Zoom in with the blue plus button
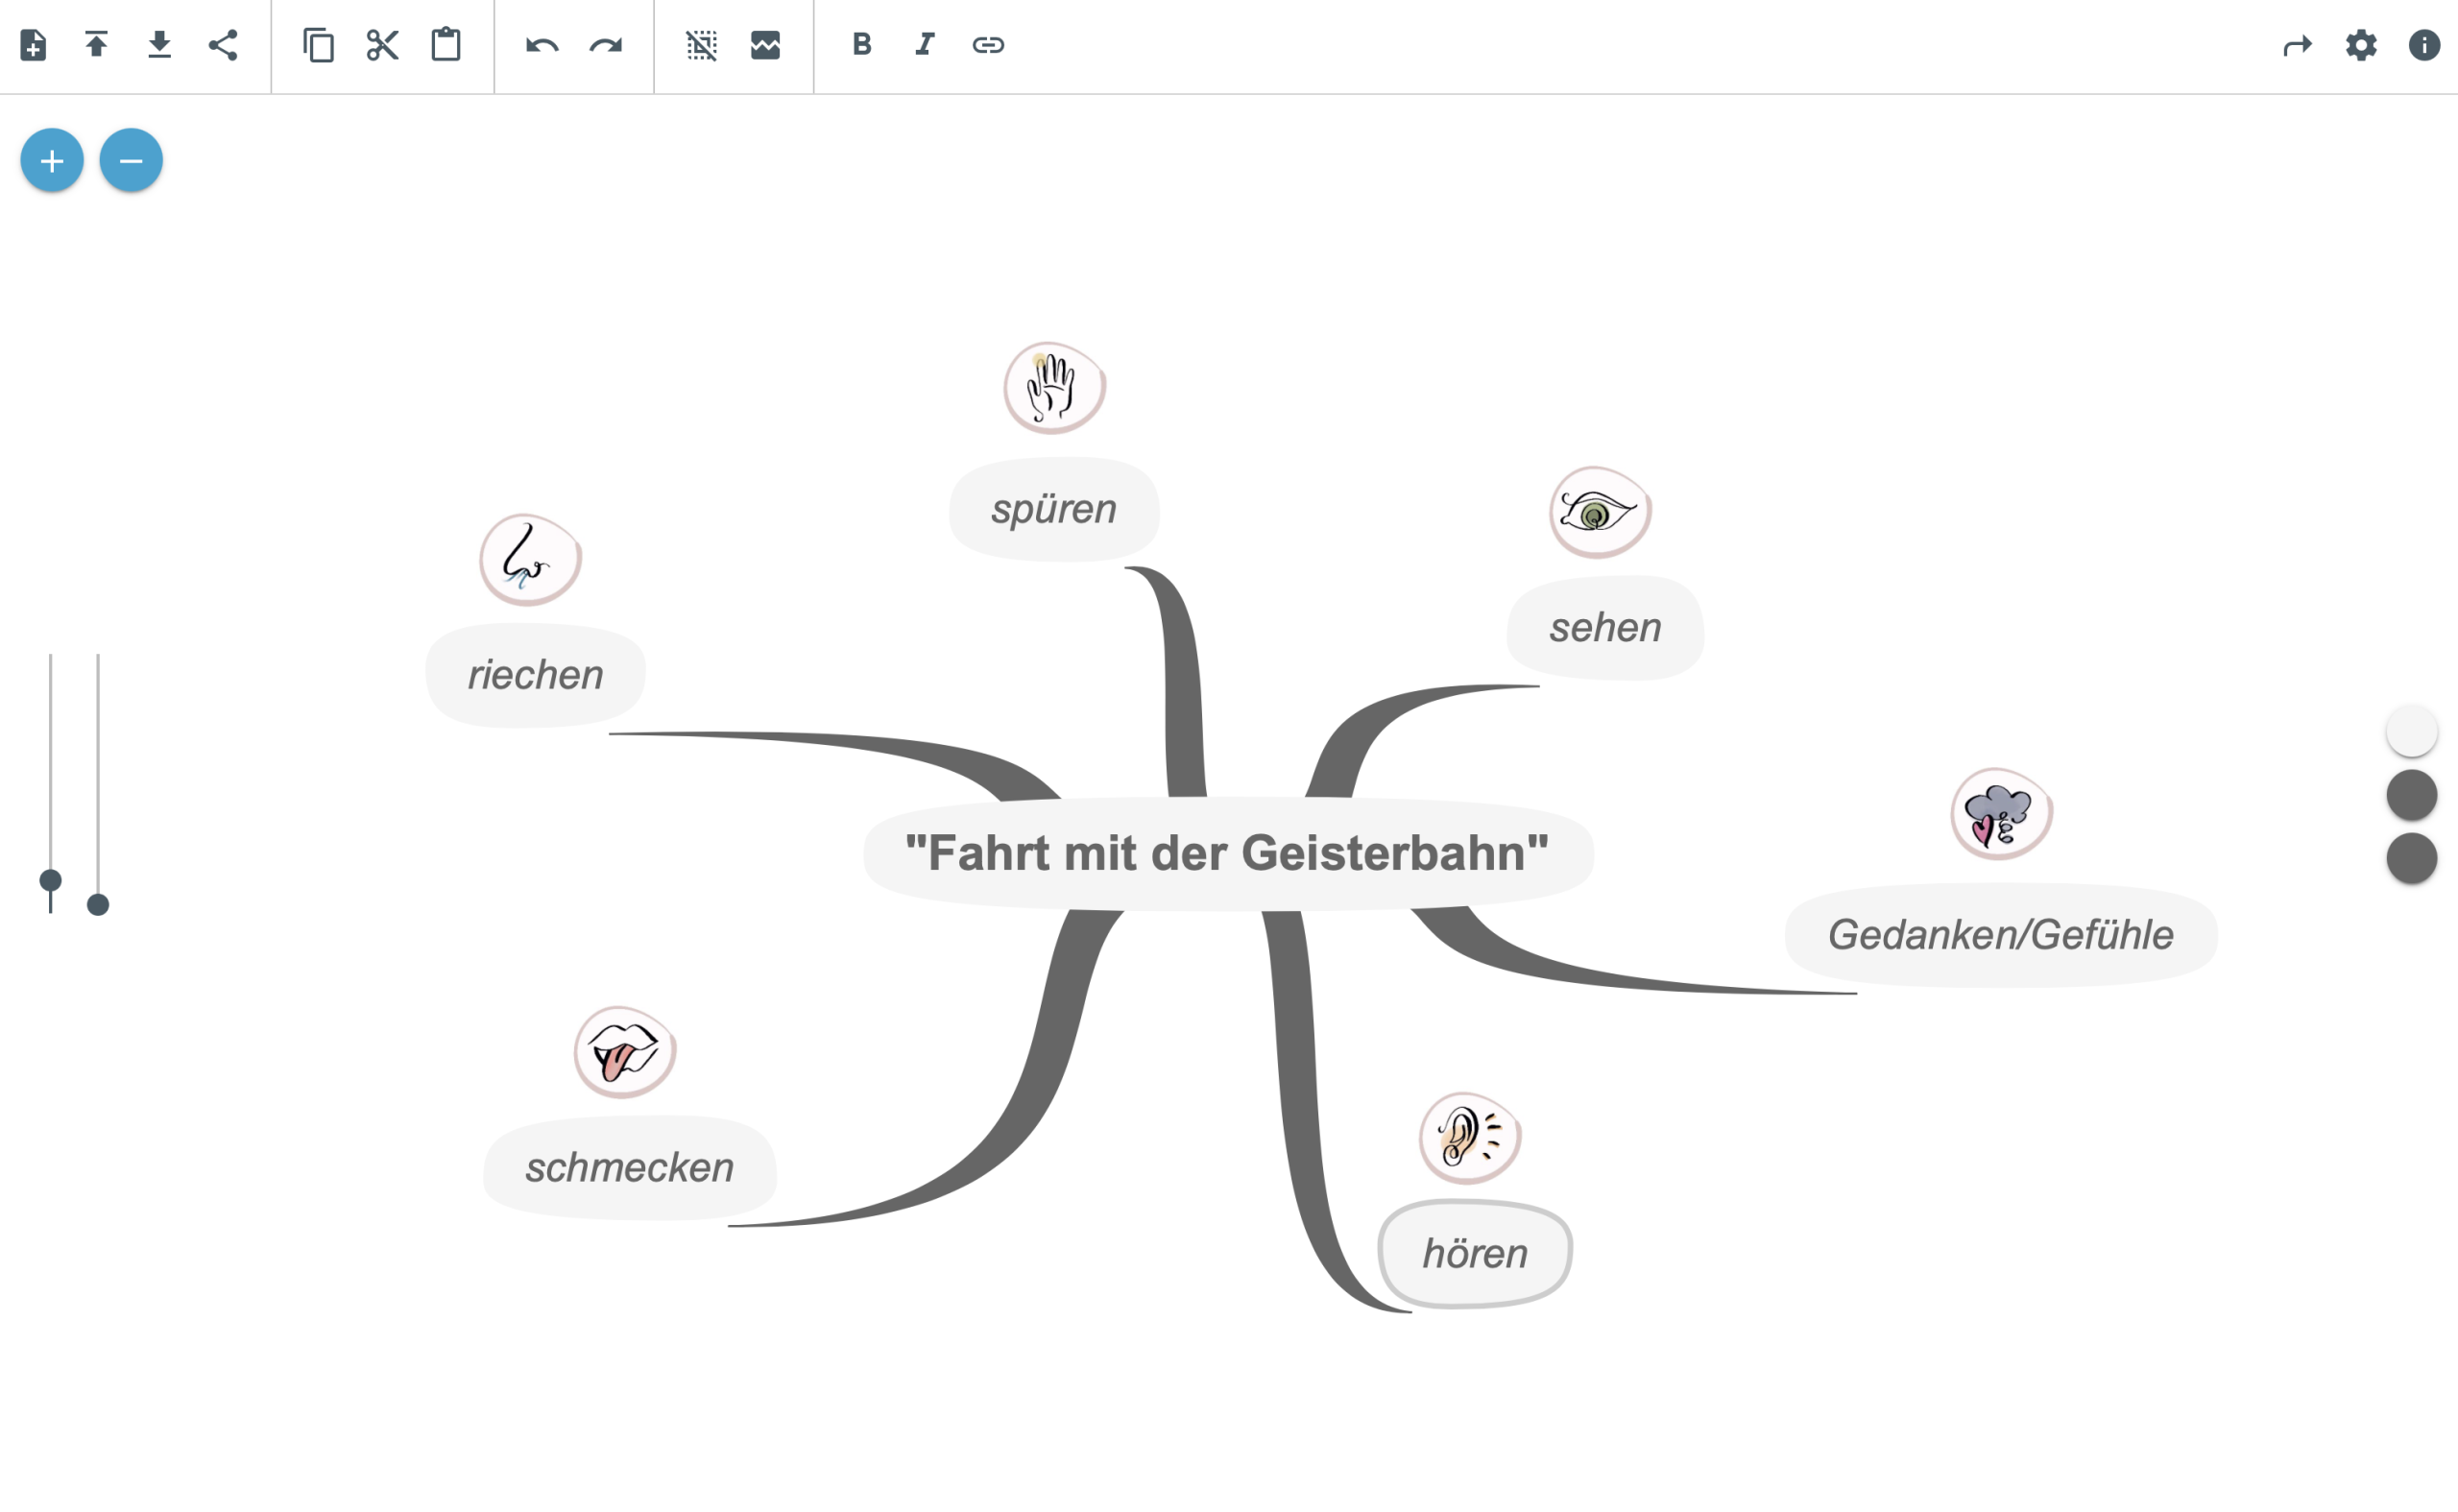 point(52,160)
